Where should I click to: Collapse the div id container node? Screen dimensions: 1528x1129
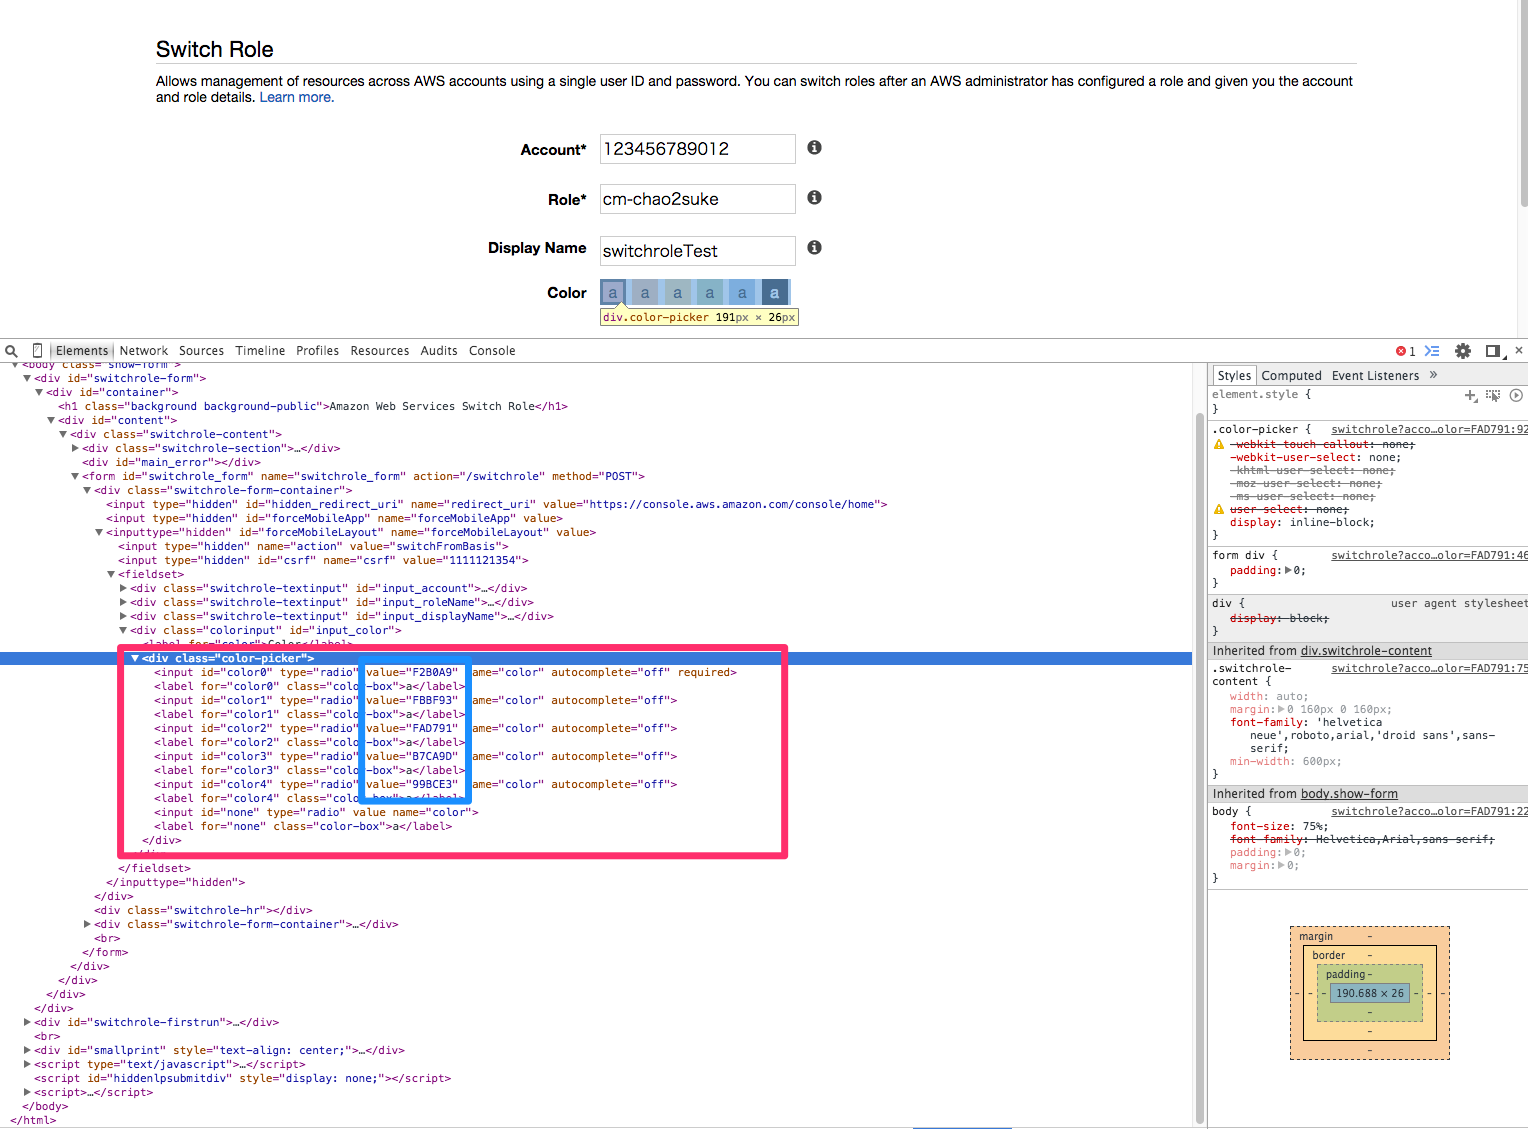39,393
